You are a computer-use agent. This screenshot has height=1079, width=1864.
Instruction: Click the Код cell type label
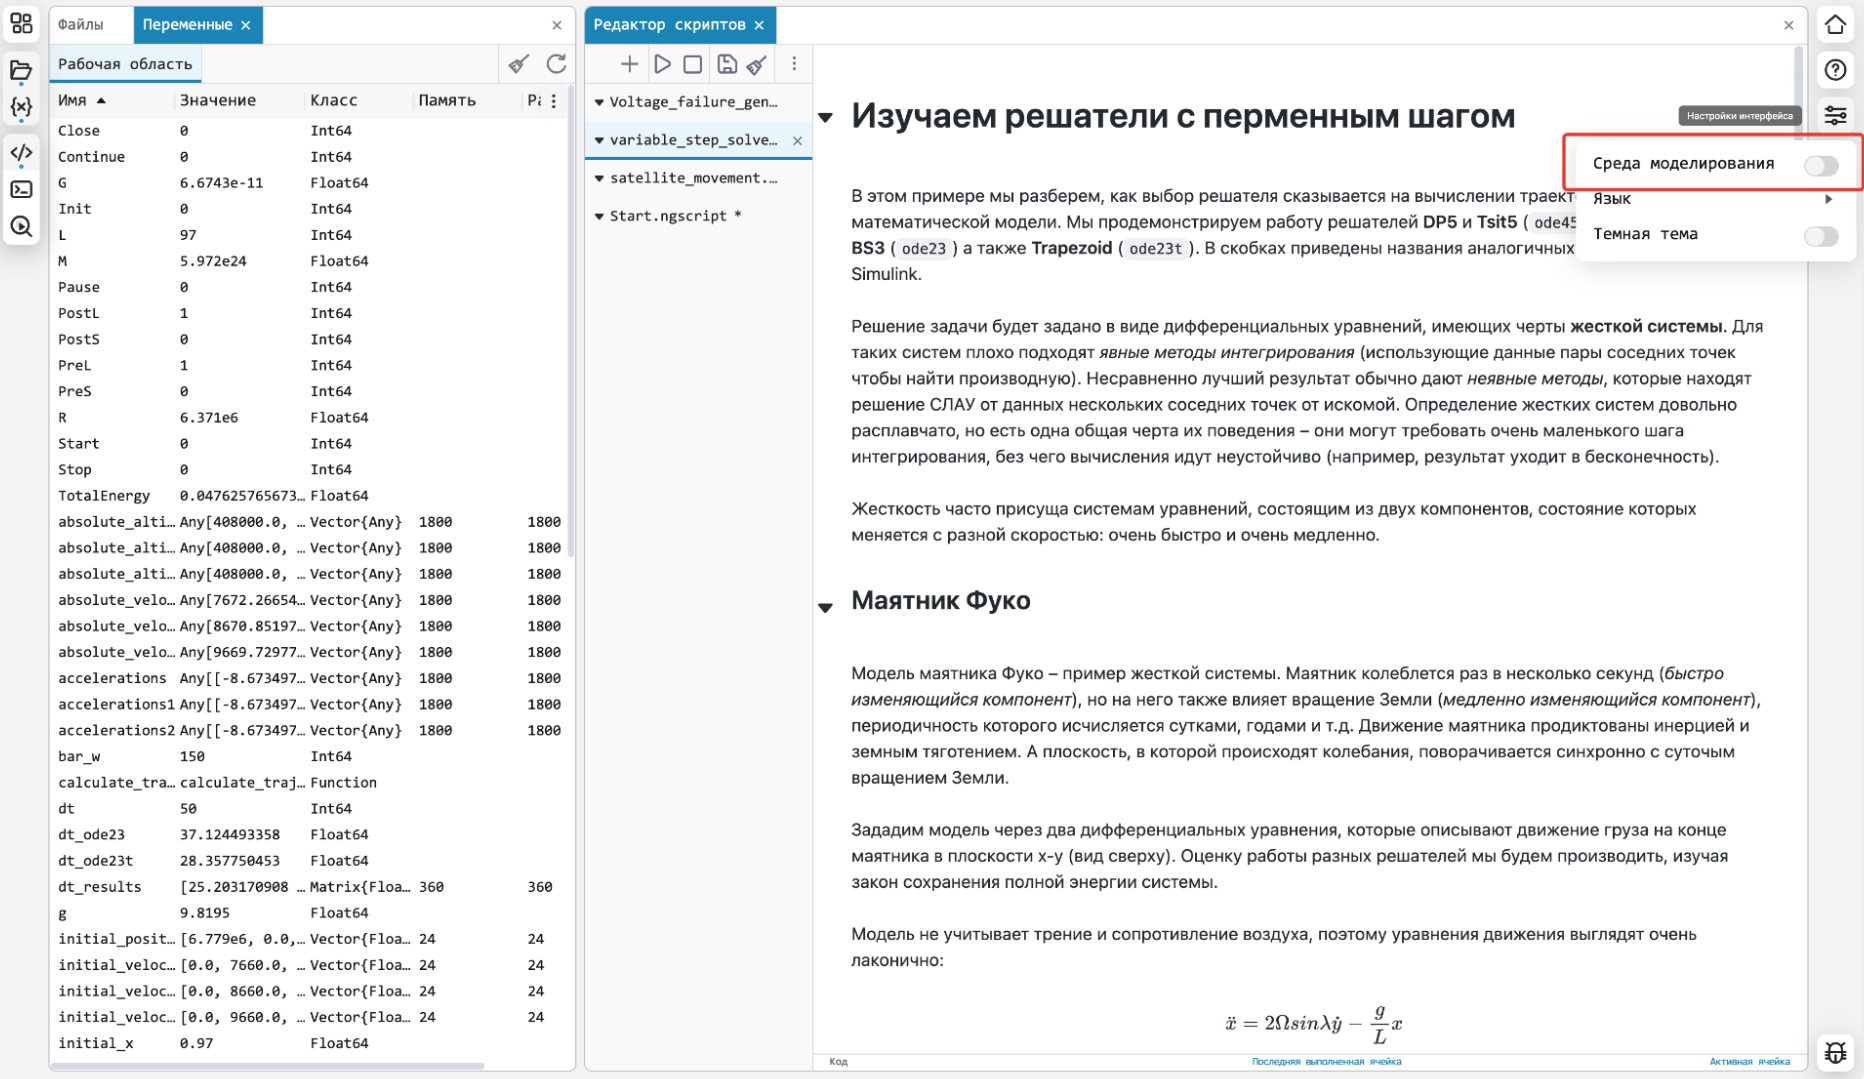[838, 1062]
